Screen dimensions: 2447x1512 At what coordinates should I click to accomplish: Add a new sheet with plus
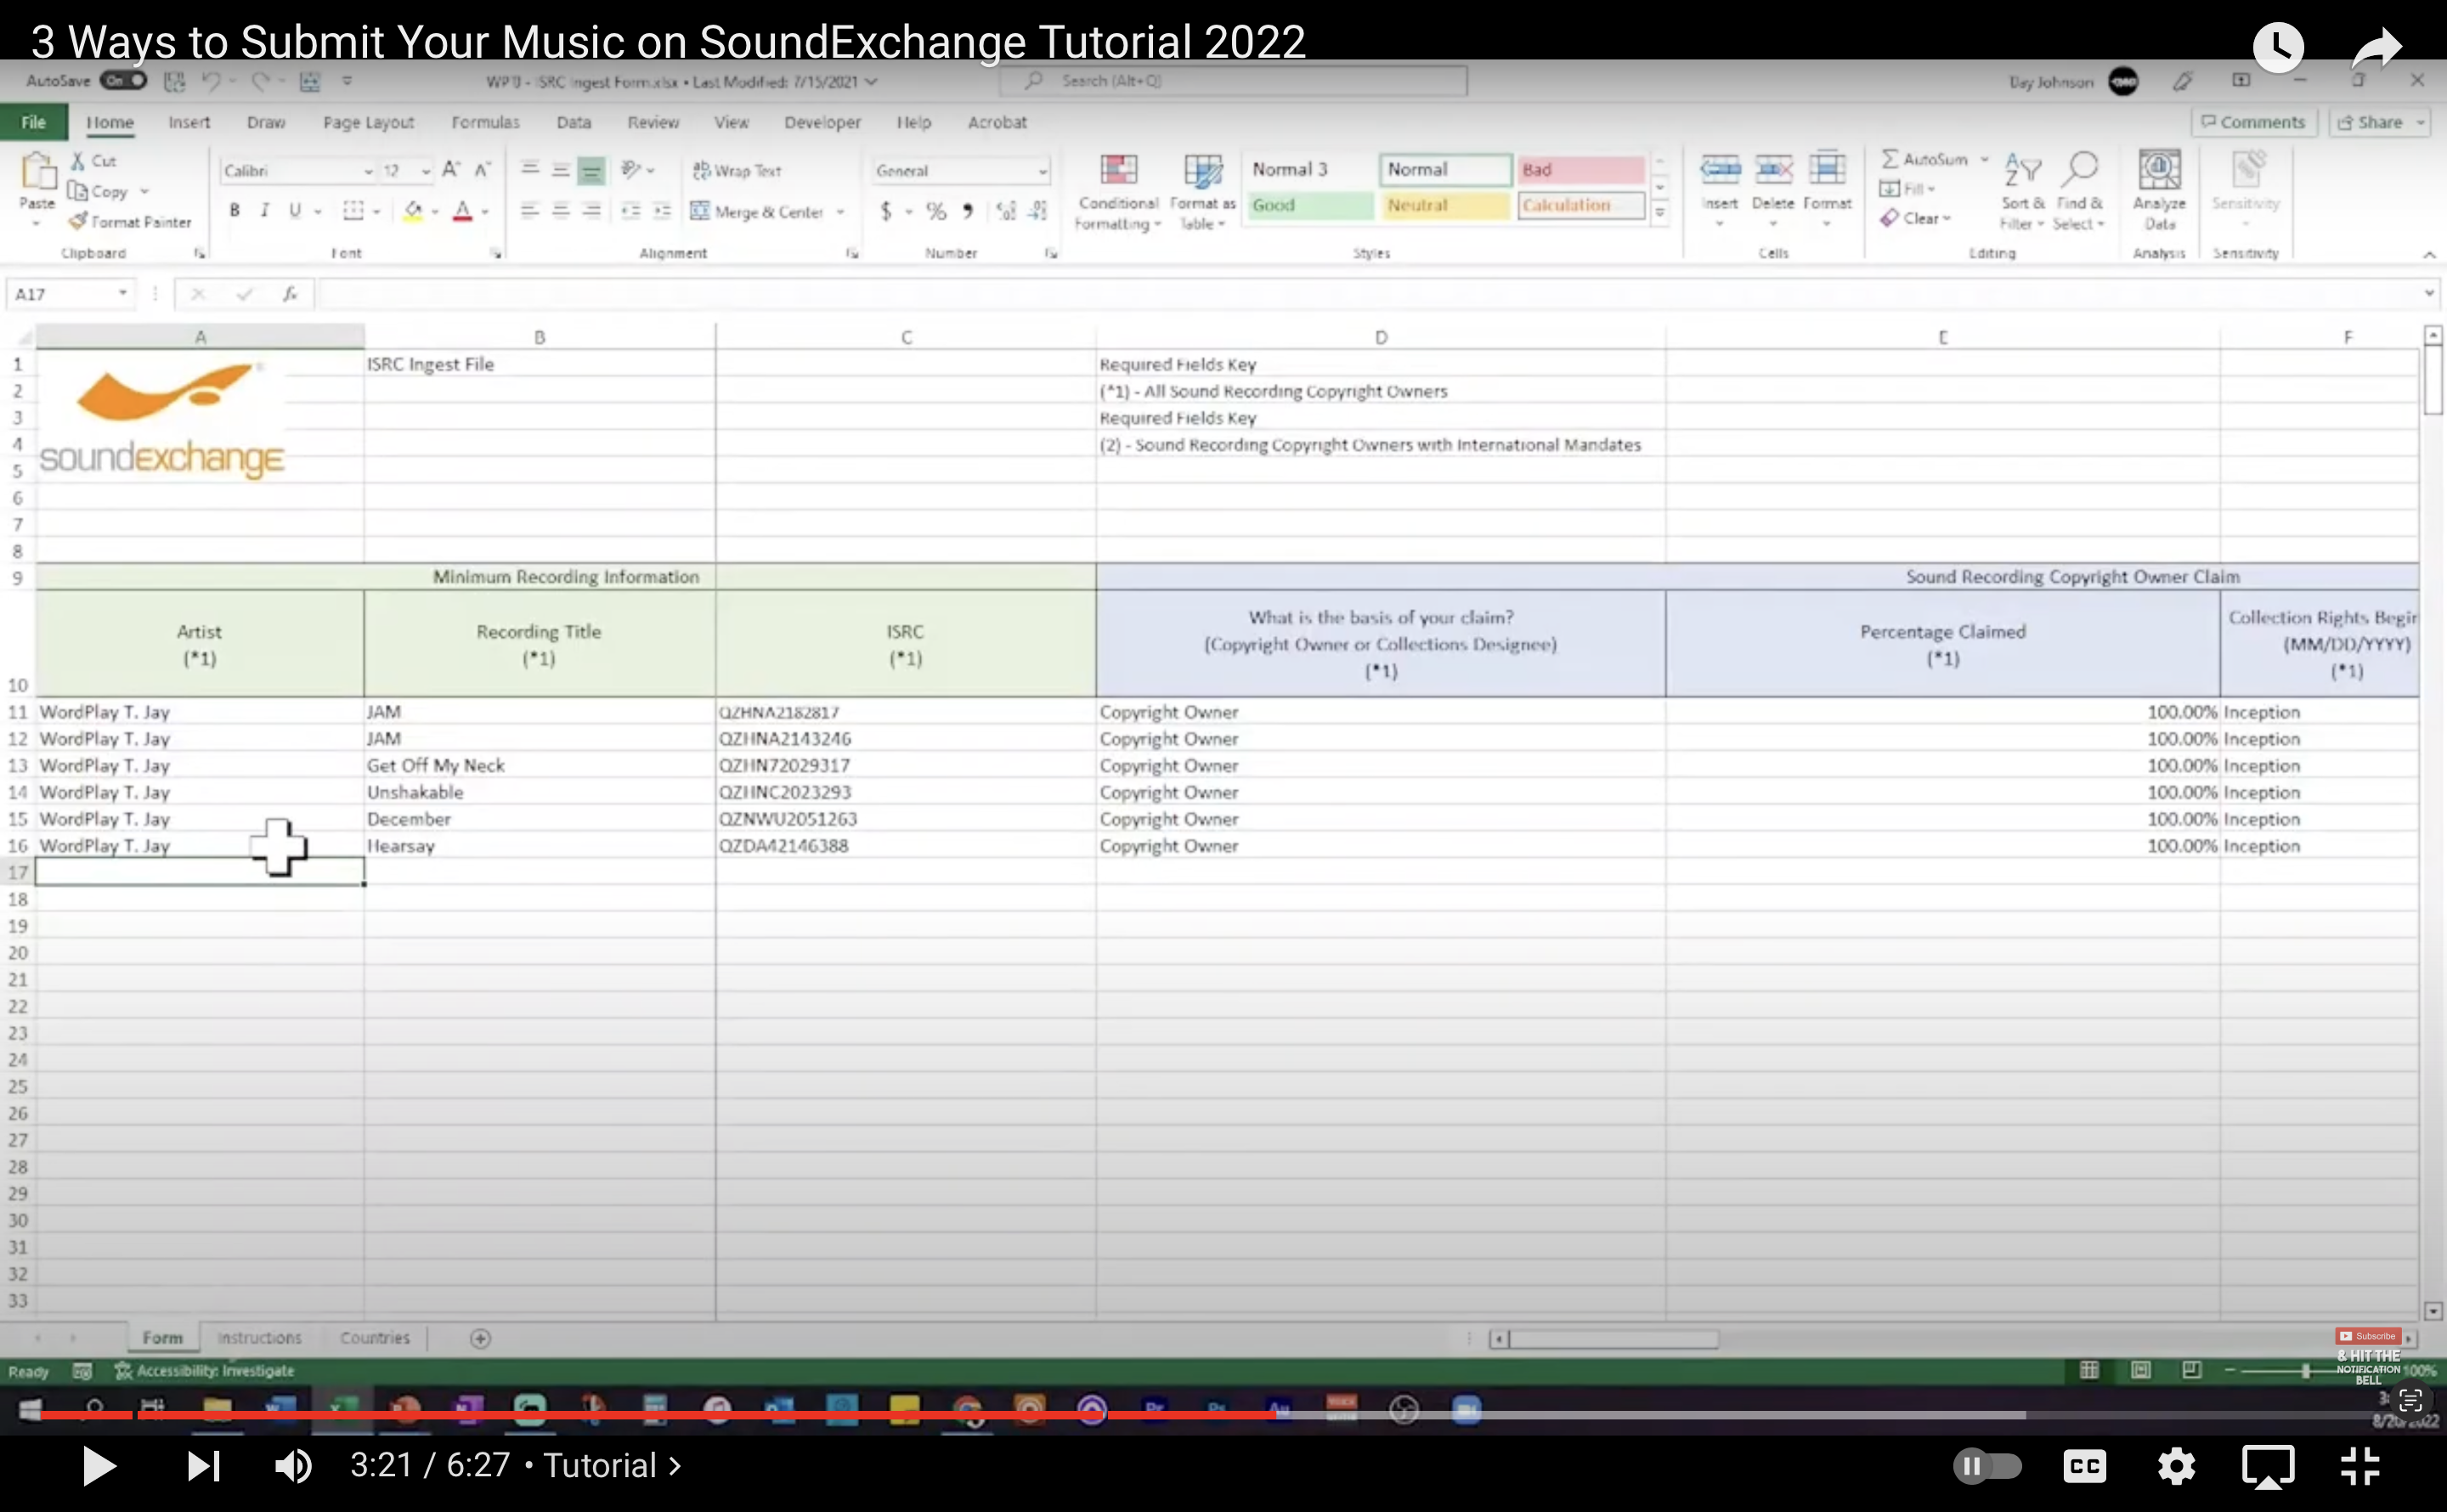tap(480, 1338)
